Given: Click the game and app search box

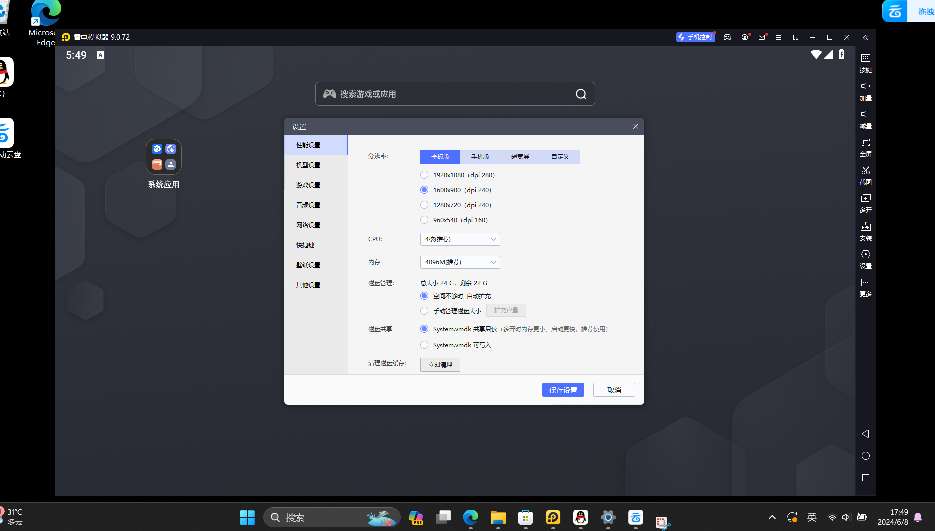Looking at the screenshot, I should click(455, 94).
